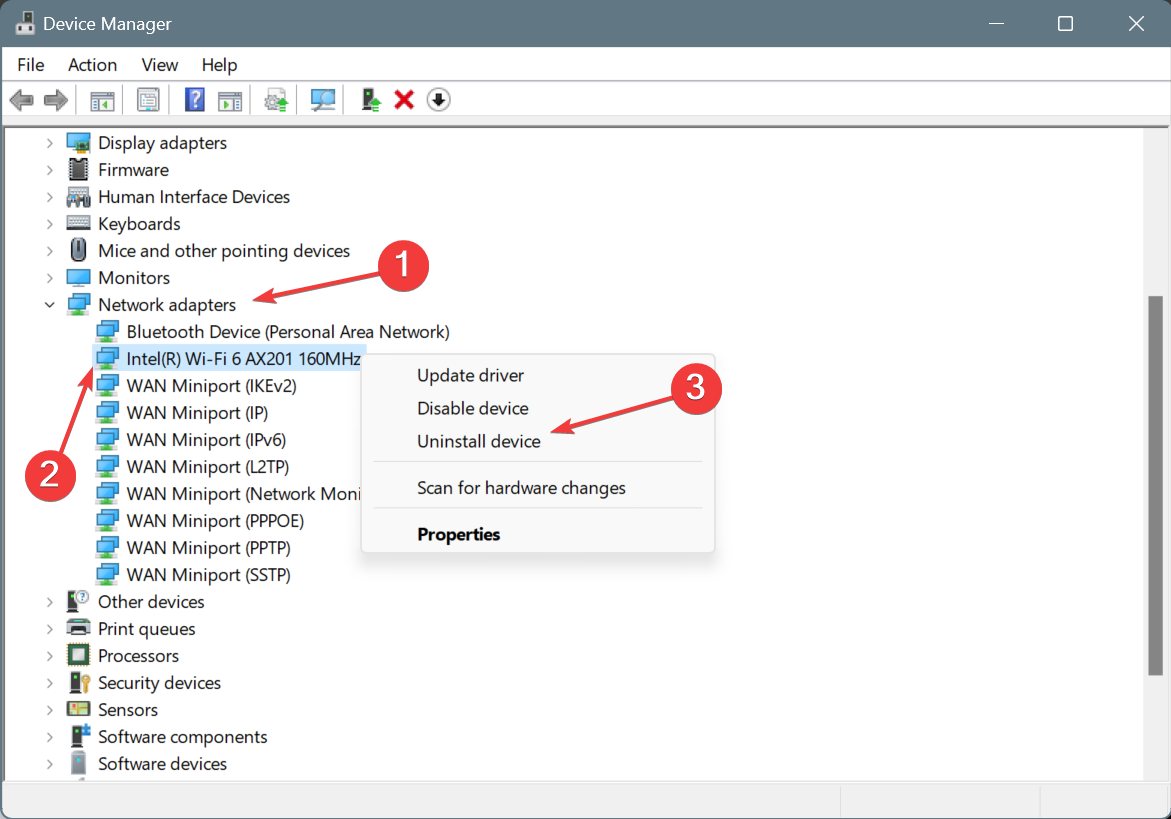This screenshot has height=819, width=1171.
Task: Open the Action menu
Action: (x=92, y=65)
